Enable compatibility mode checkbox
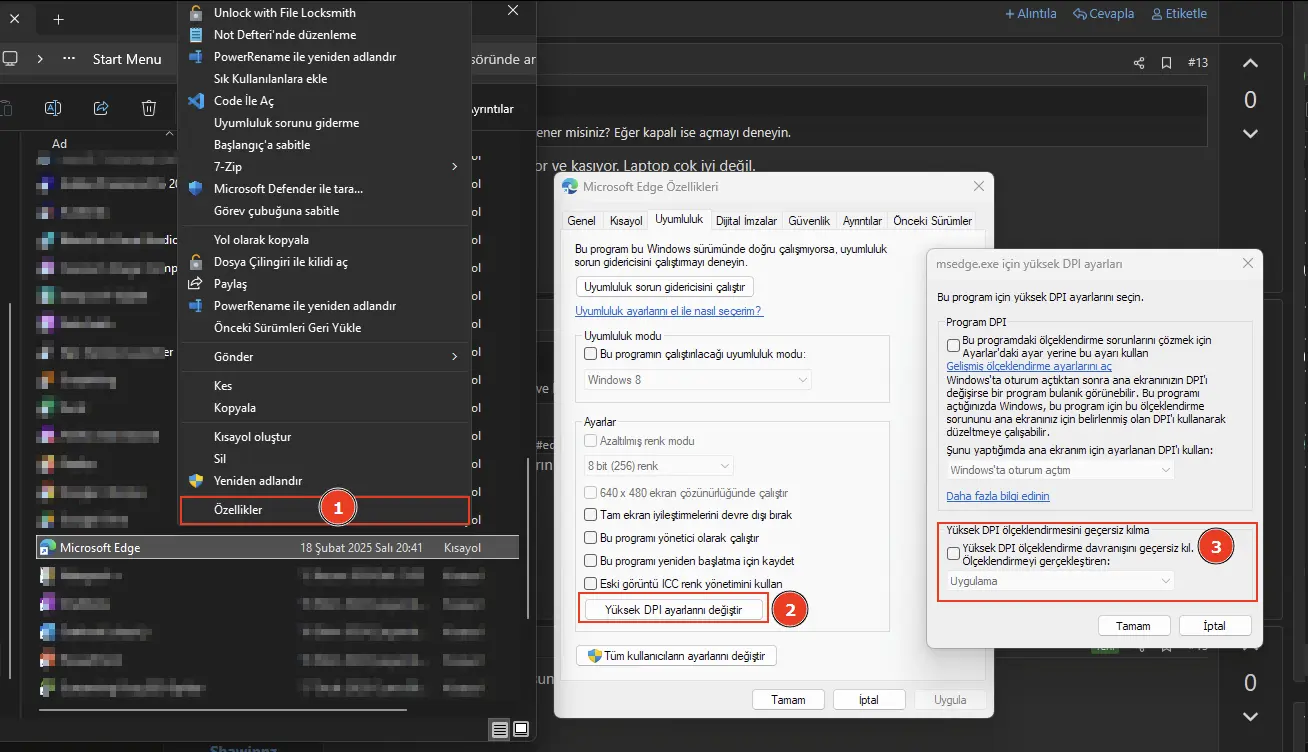 [590, 354]
